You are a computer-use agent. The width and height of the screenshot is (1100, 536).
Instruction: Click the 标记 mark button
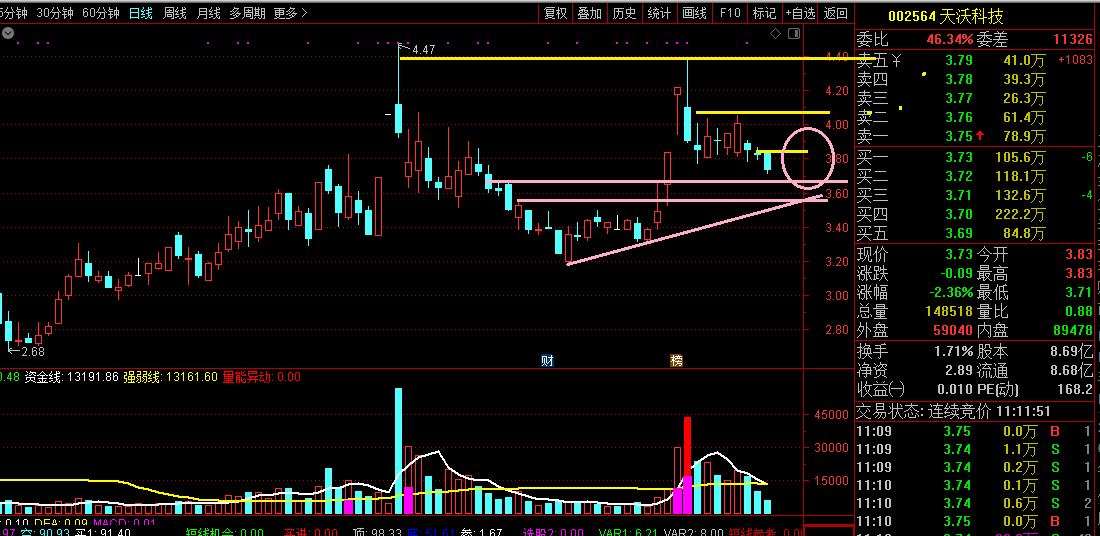point(764,13)
